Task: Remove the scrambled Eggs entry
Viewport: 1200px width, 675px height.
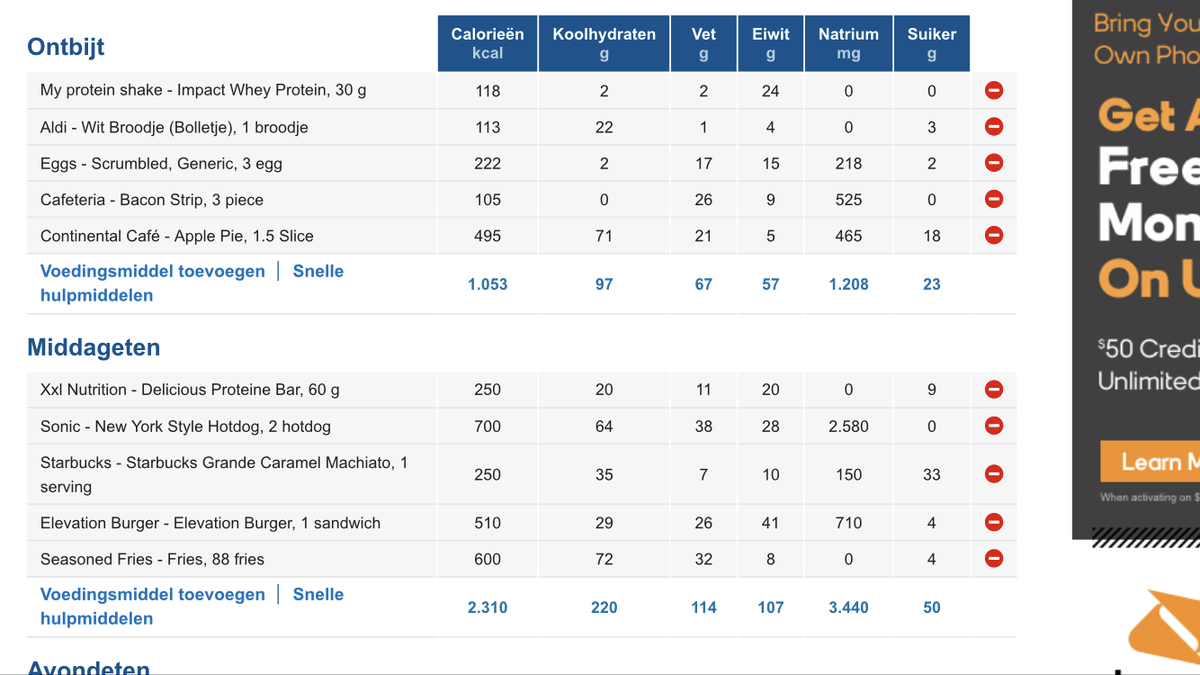Action: point(994,163)
